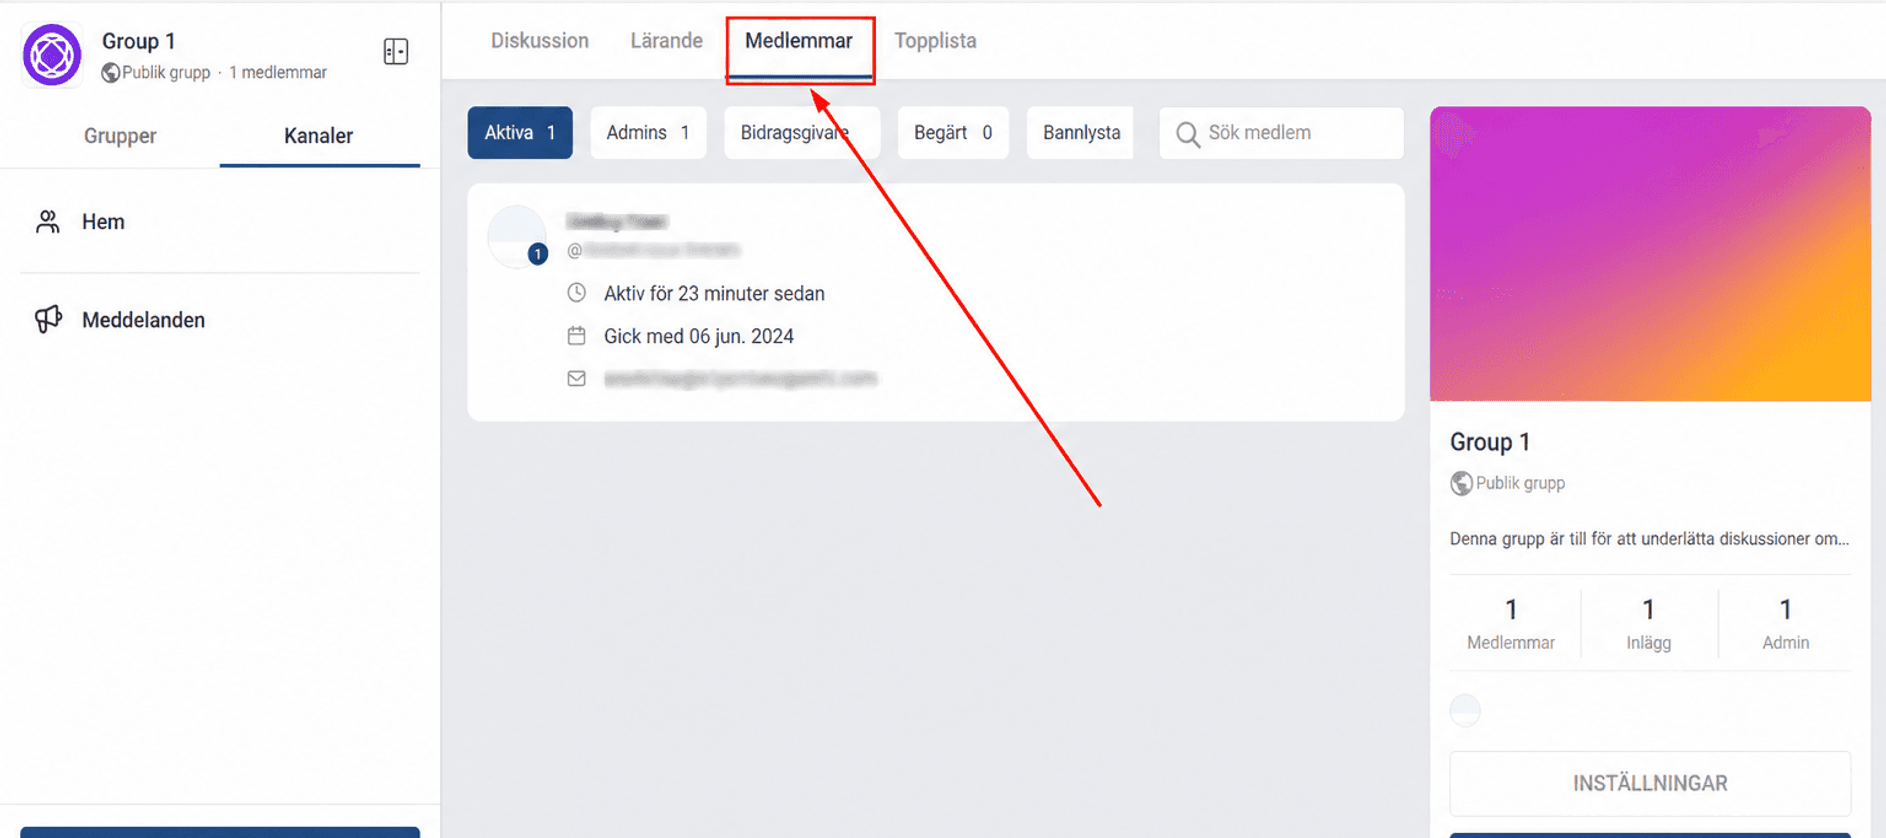Click the Group 1 purple logo icon
Screen dimensions: 1886x838
pyautogui.click(x=52, y=55)
